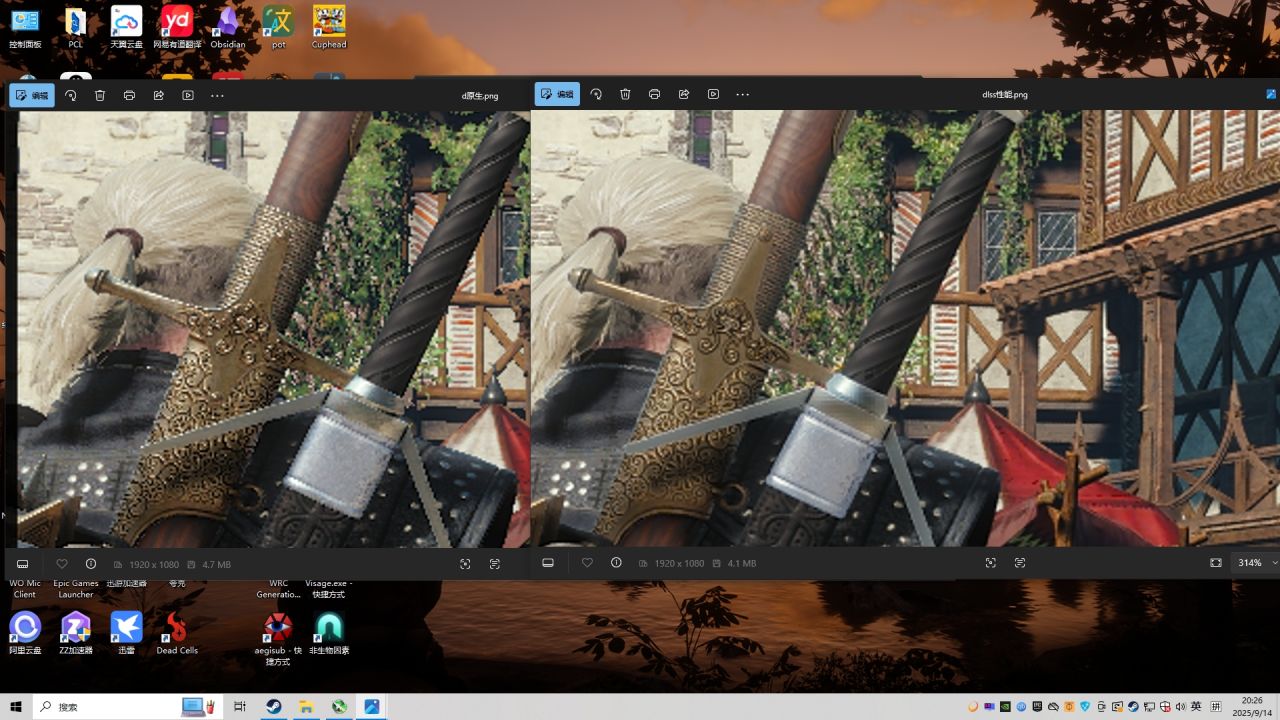The height and width of the screenshot is (720, 1280).
Task: Click rotate icon in d原生.png window
Action: [71, 95]
